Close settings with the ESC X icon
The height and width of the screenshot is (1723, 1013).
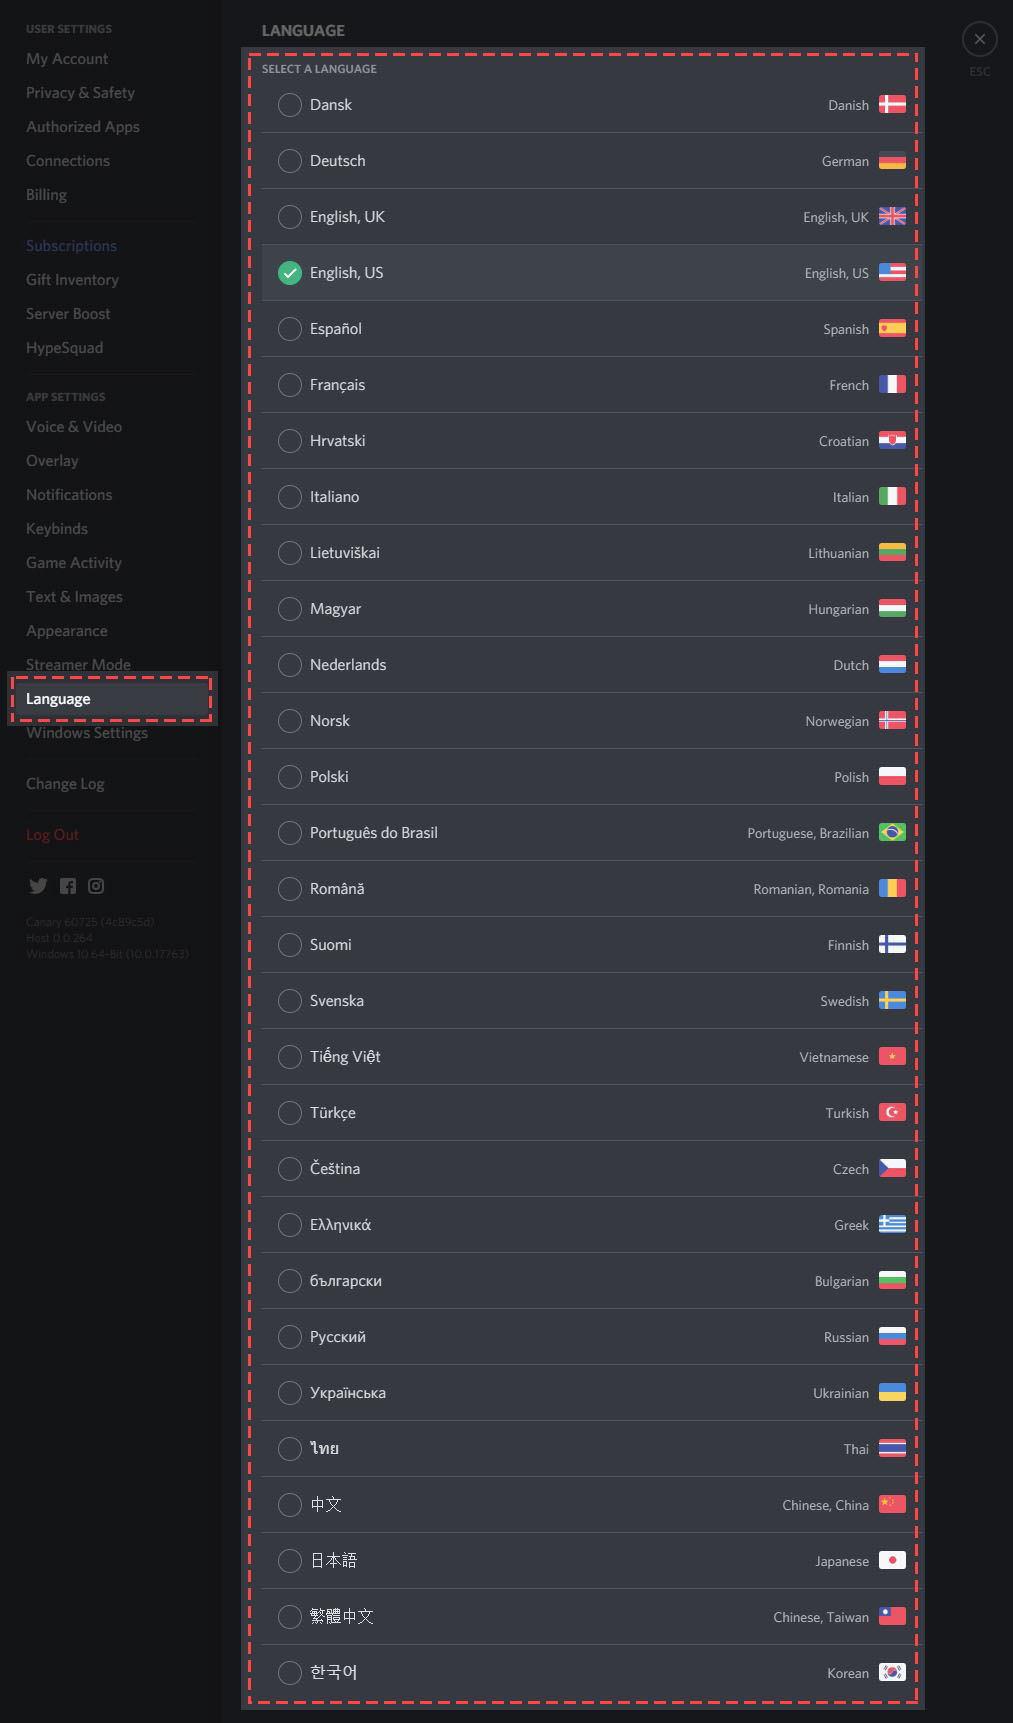[980, 39]
